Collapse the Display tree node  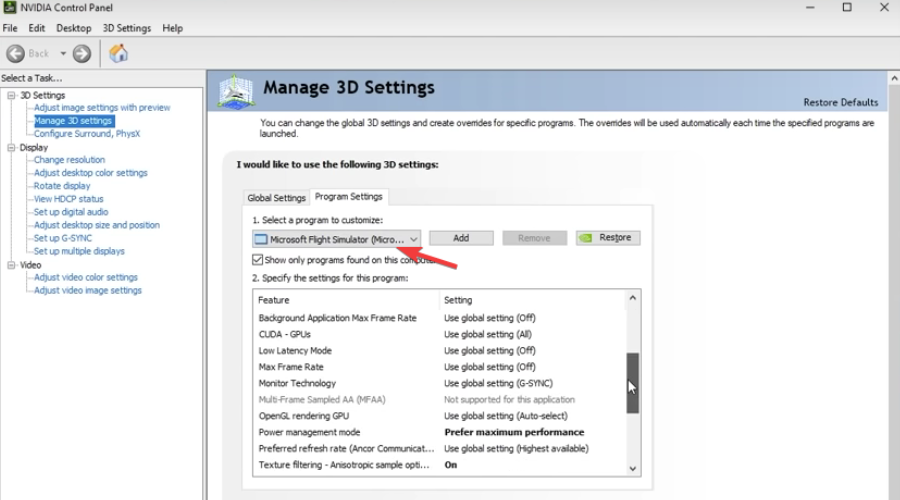(x=11, y=148)
